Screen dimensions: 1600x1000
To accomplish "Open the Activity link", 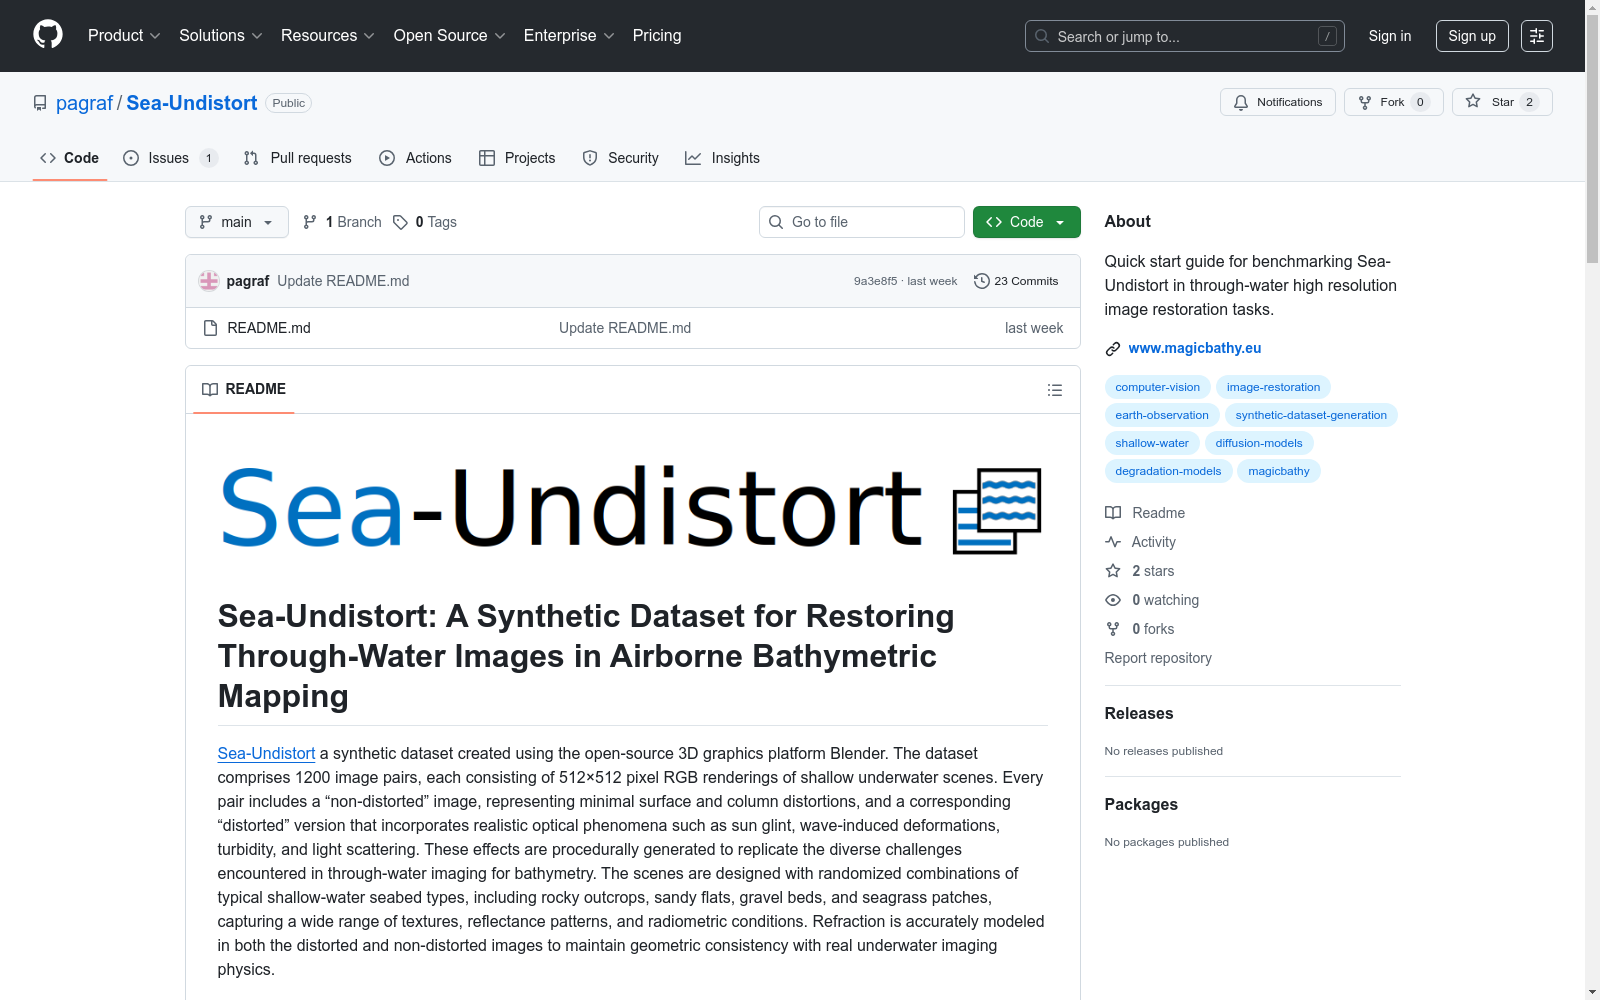I will pos(1140,542).
